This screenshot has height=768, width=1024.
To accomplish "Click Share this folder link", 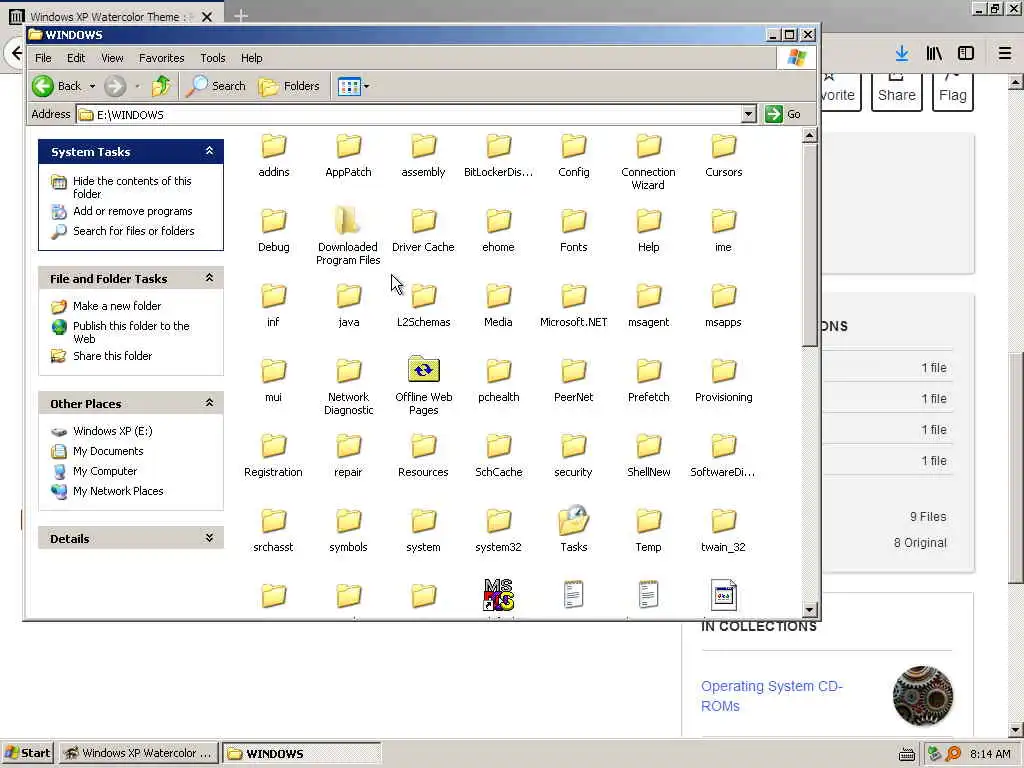I will 112,356.
